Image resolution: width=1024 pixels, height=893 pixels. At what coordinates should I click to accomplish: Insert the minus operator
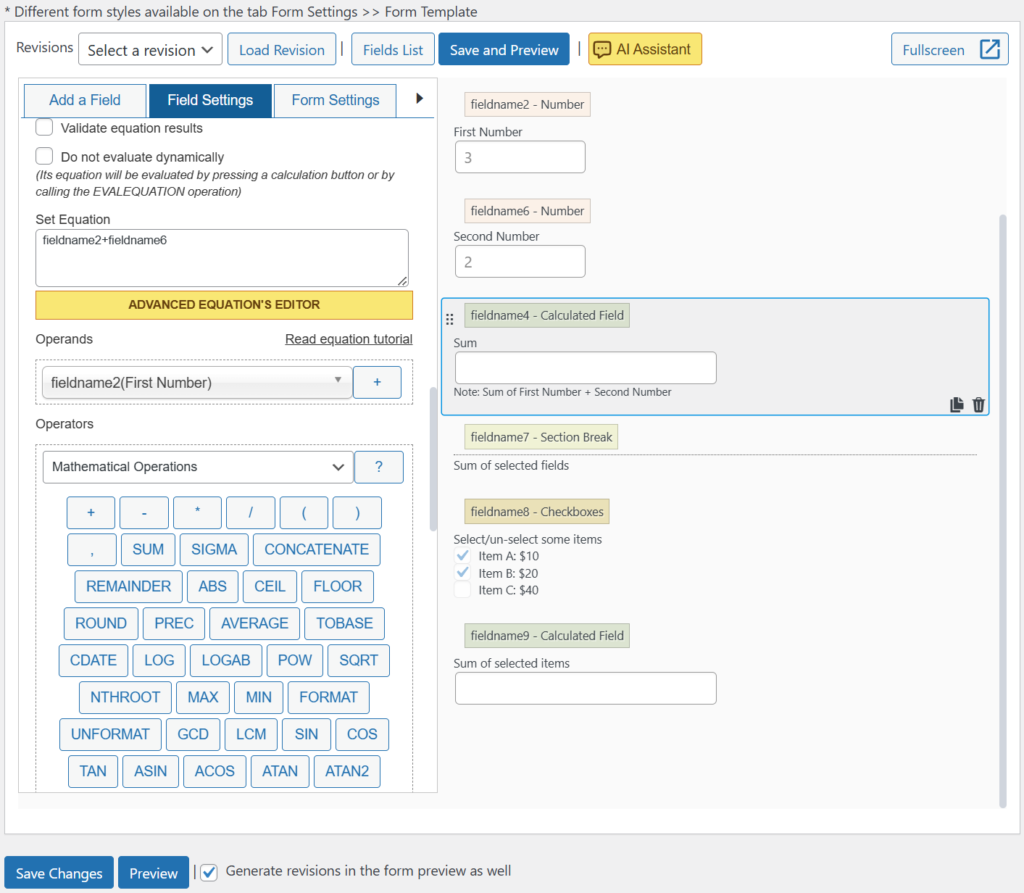[x=144, y=513]
